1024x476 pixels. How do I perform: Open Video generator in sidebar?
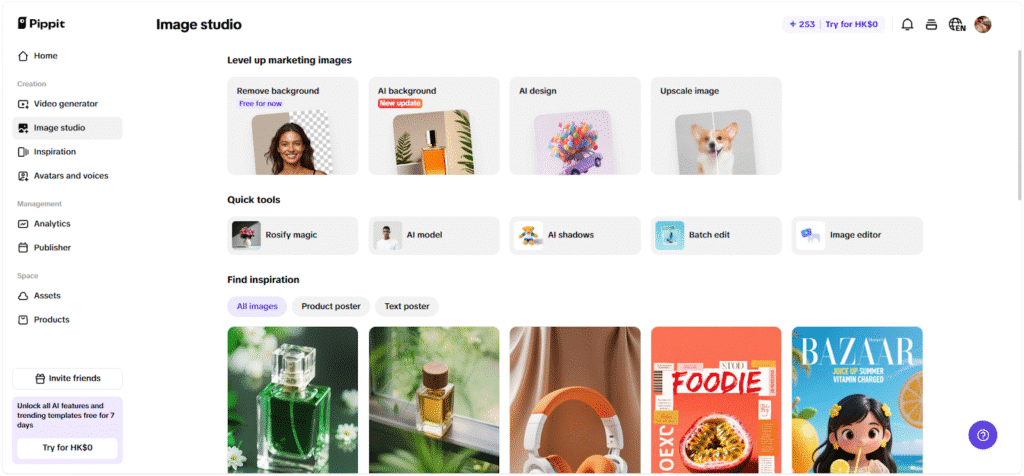click(x=67, y=104)
